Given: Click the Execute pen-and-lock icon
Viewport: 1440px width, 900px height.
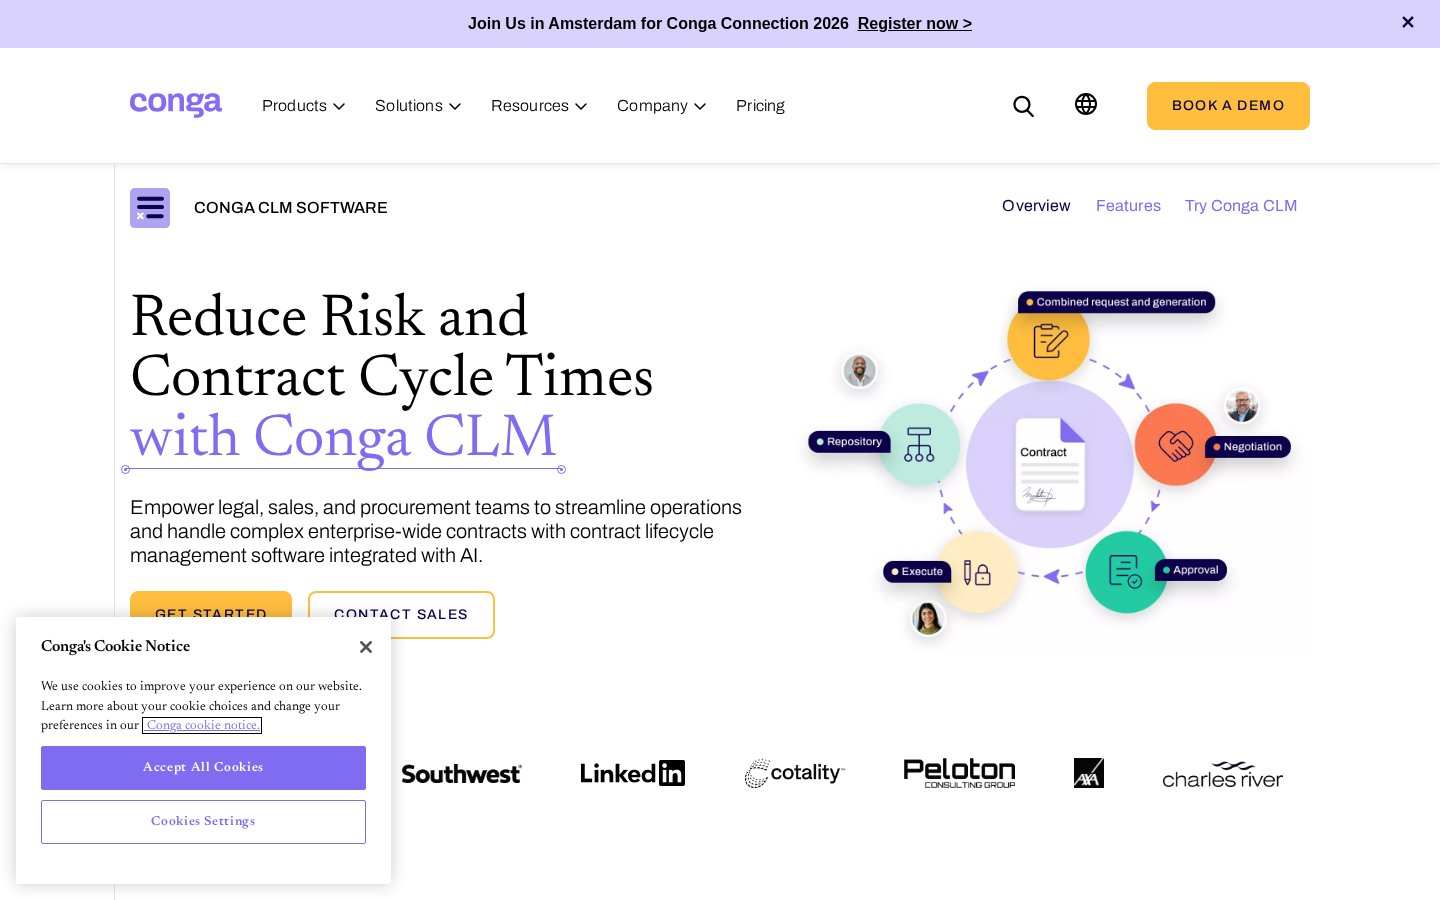Looking at the screenshot, I should 977,572.
